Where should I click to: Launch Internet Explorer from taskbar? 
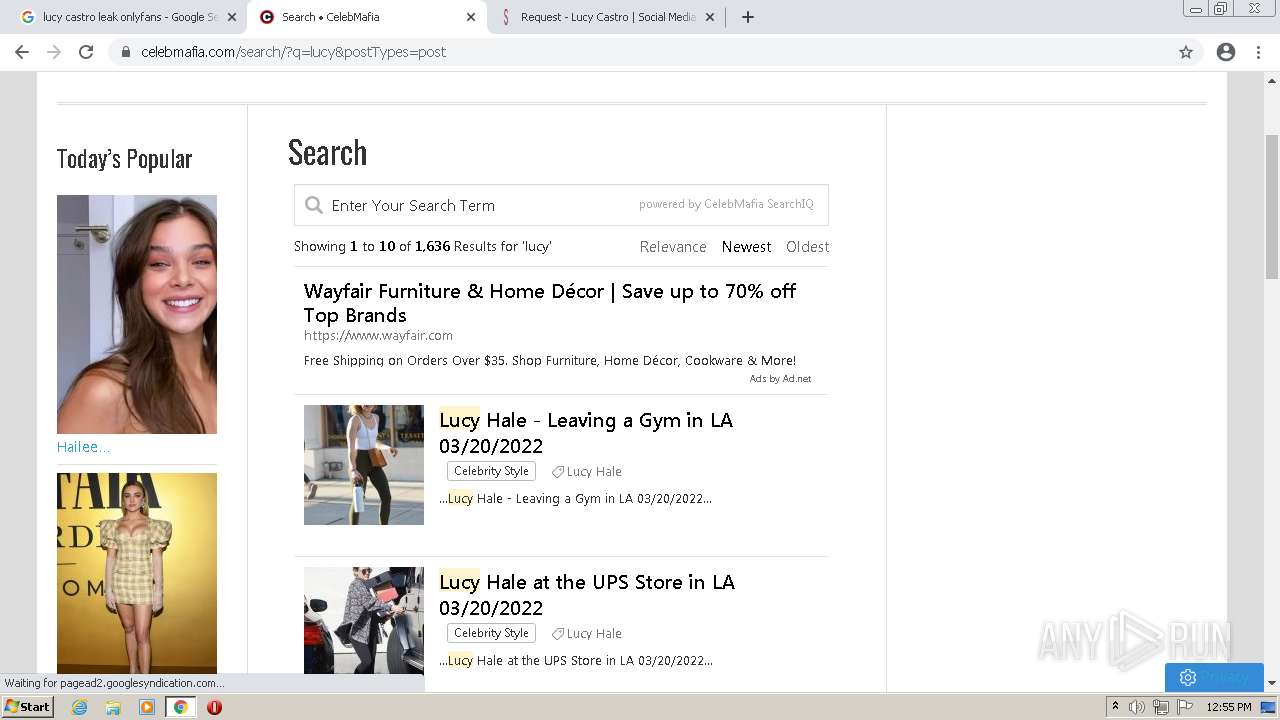click(x=79, y=707)
